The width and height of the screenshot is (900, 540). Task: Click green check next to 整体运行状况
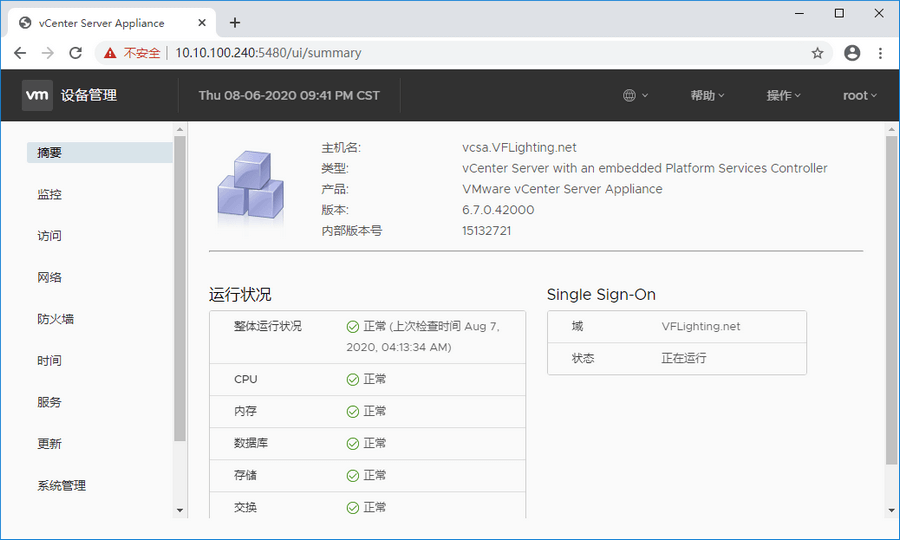pyautogui.click(x=352, y=327)
